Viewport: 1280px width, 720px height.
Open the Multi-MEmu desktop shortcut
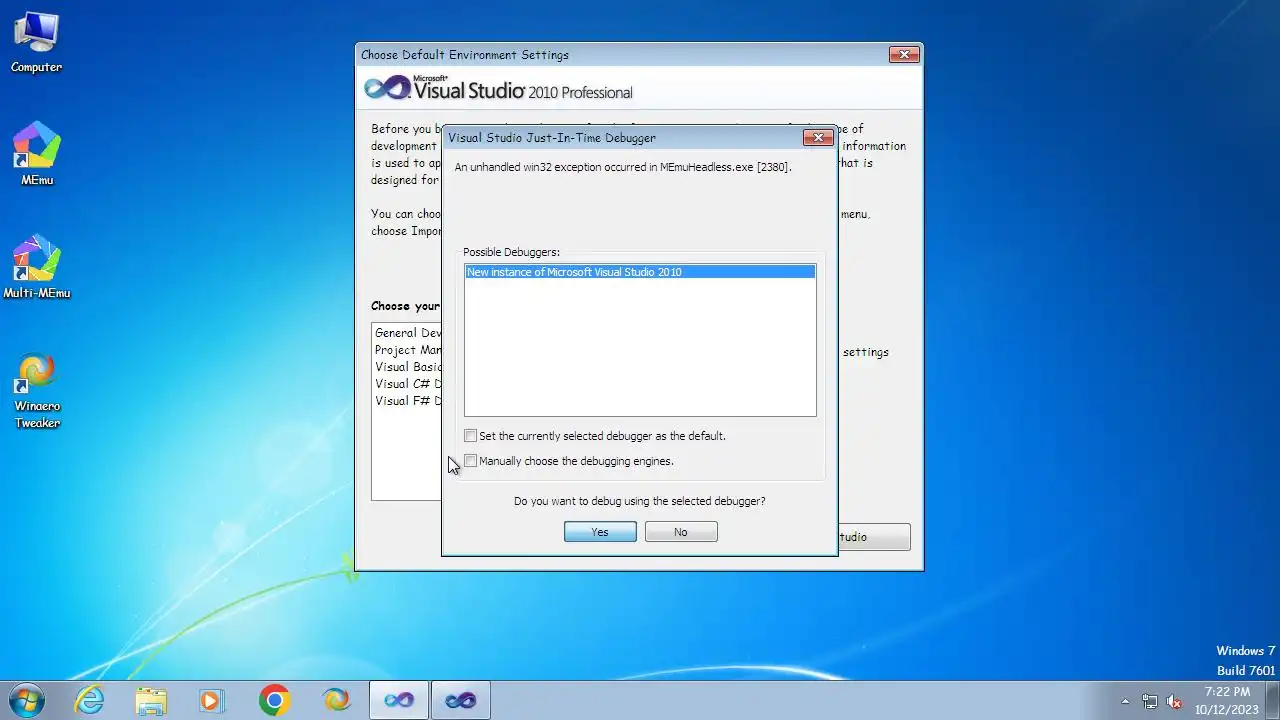coord(37,267)
